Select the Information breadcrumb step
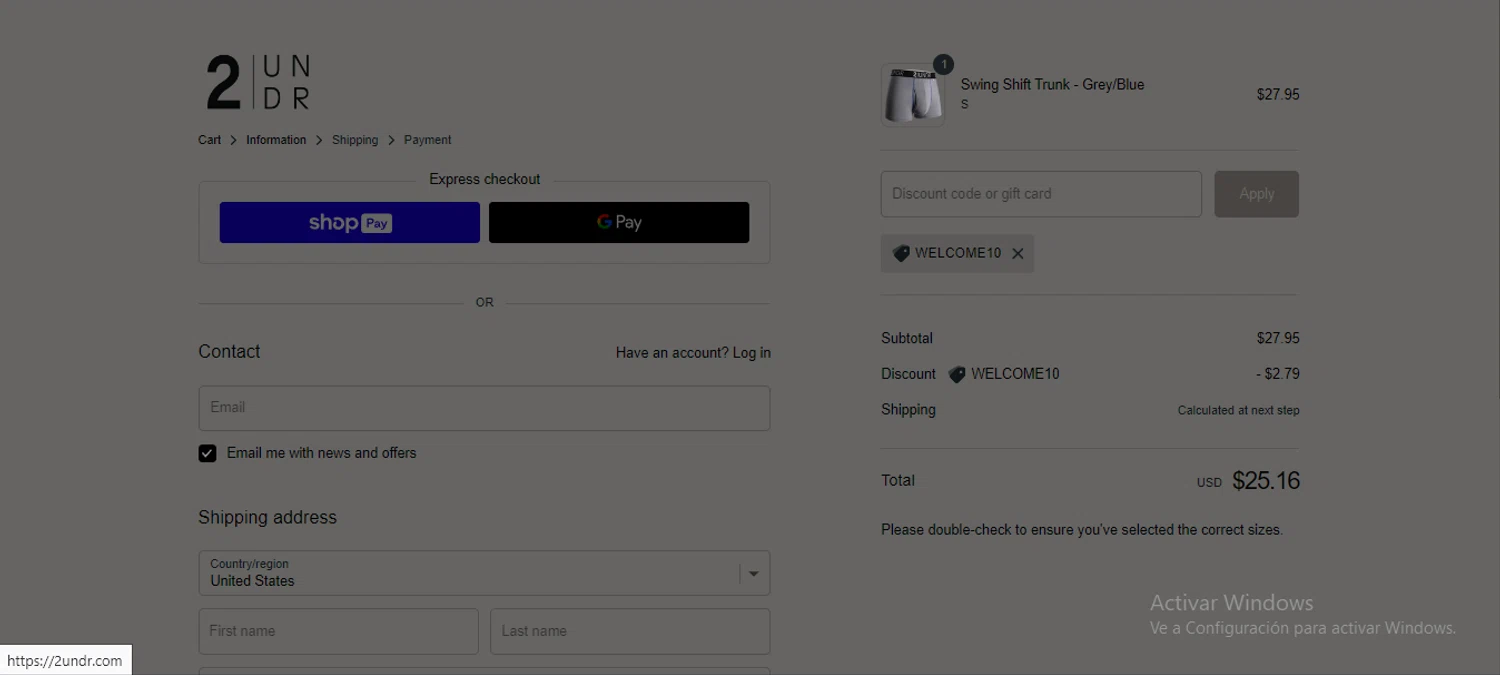Image resolution: width=1500 pixels, height=675 pixels. pyautogui.click(x=276, y=140)
